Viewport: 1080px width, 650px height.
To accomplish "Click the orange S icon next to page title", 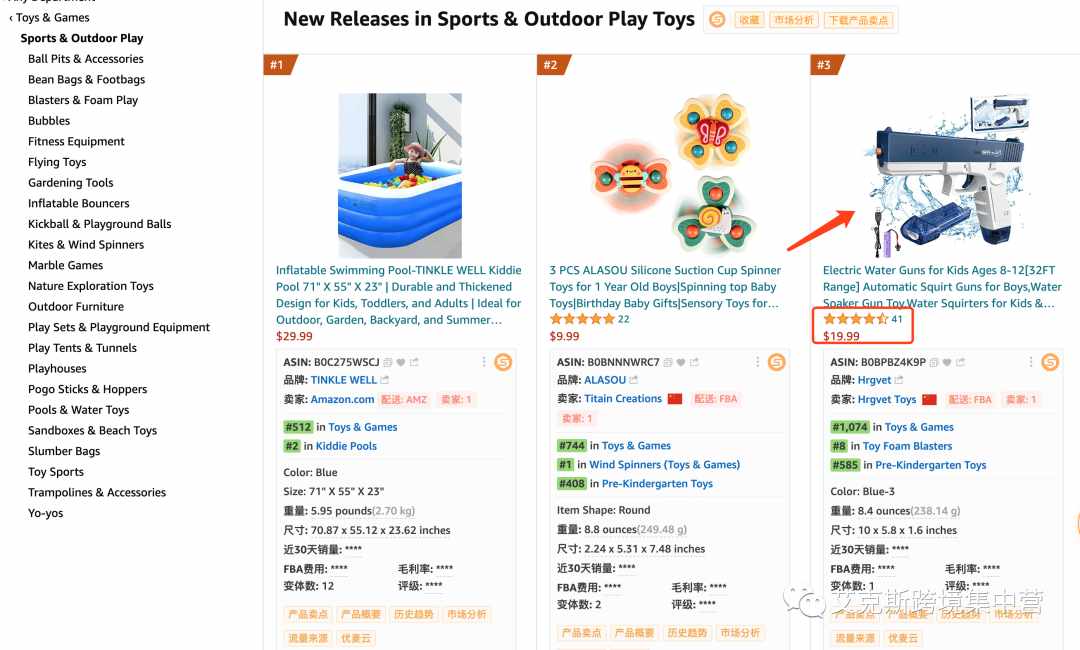I will [x=717, y=20].
